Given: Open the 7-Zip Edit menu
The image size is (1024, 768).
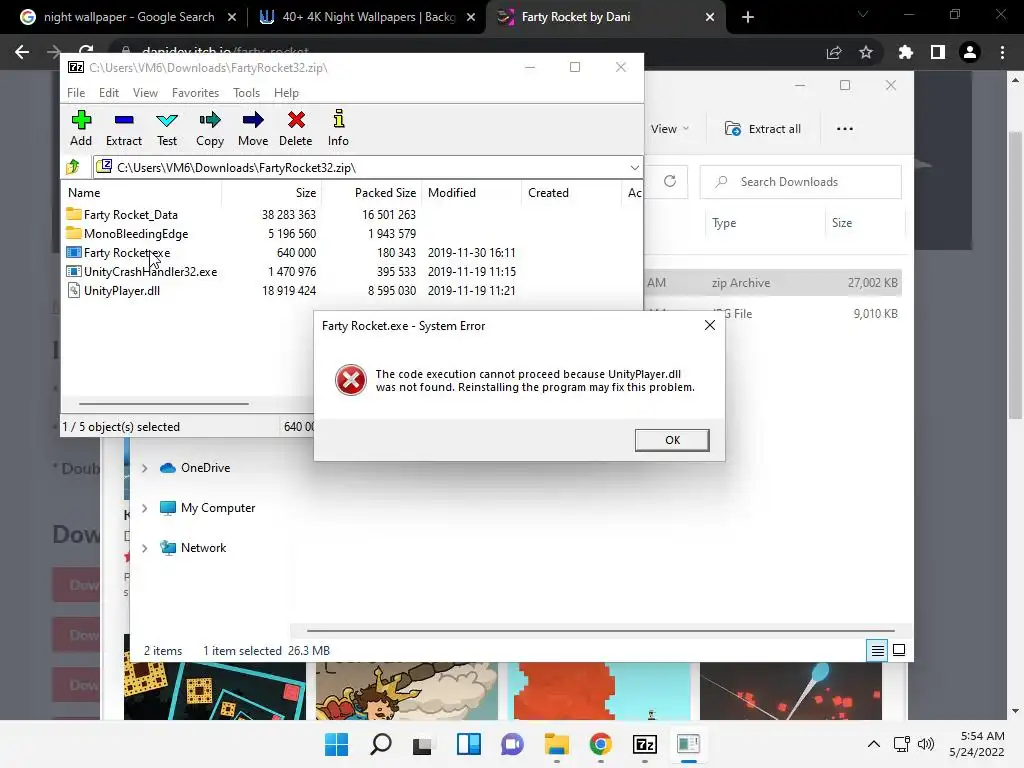Looking at the screenshot, I should 108,93.
